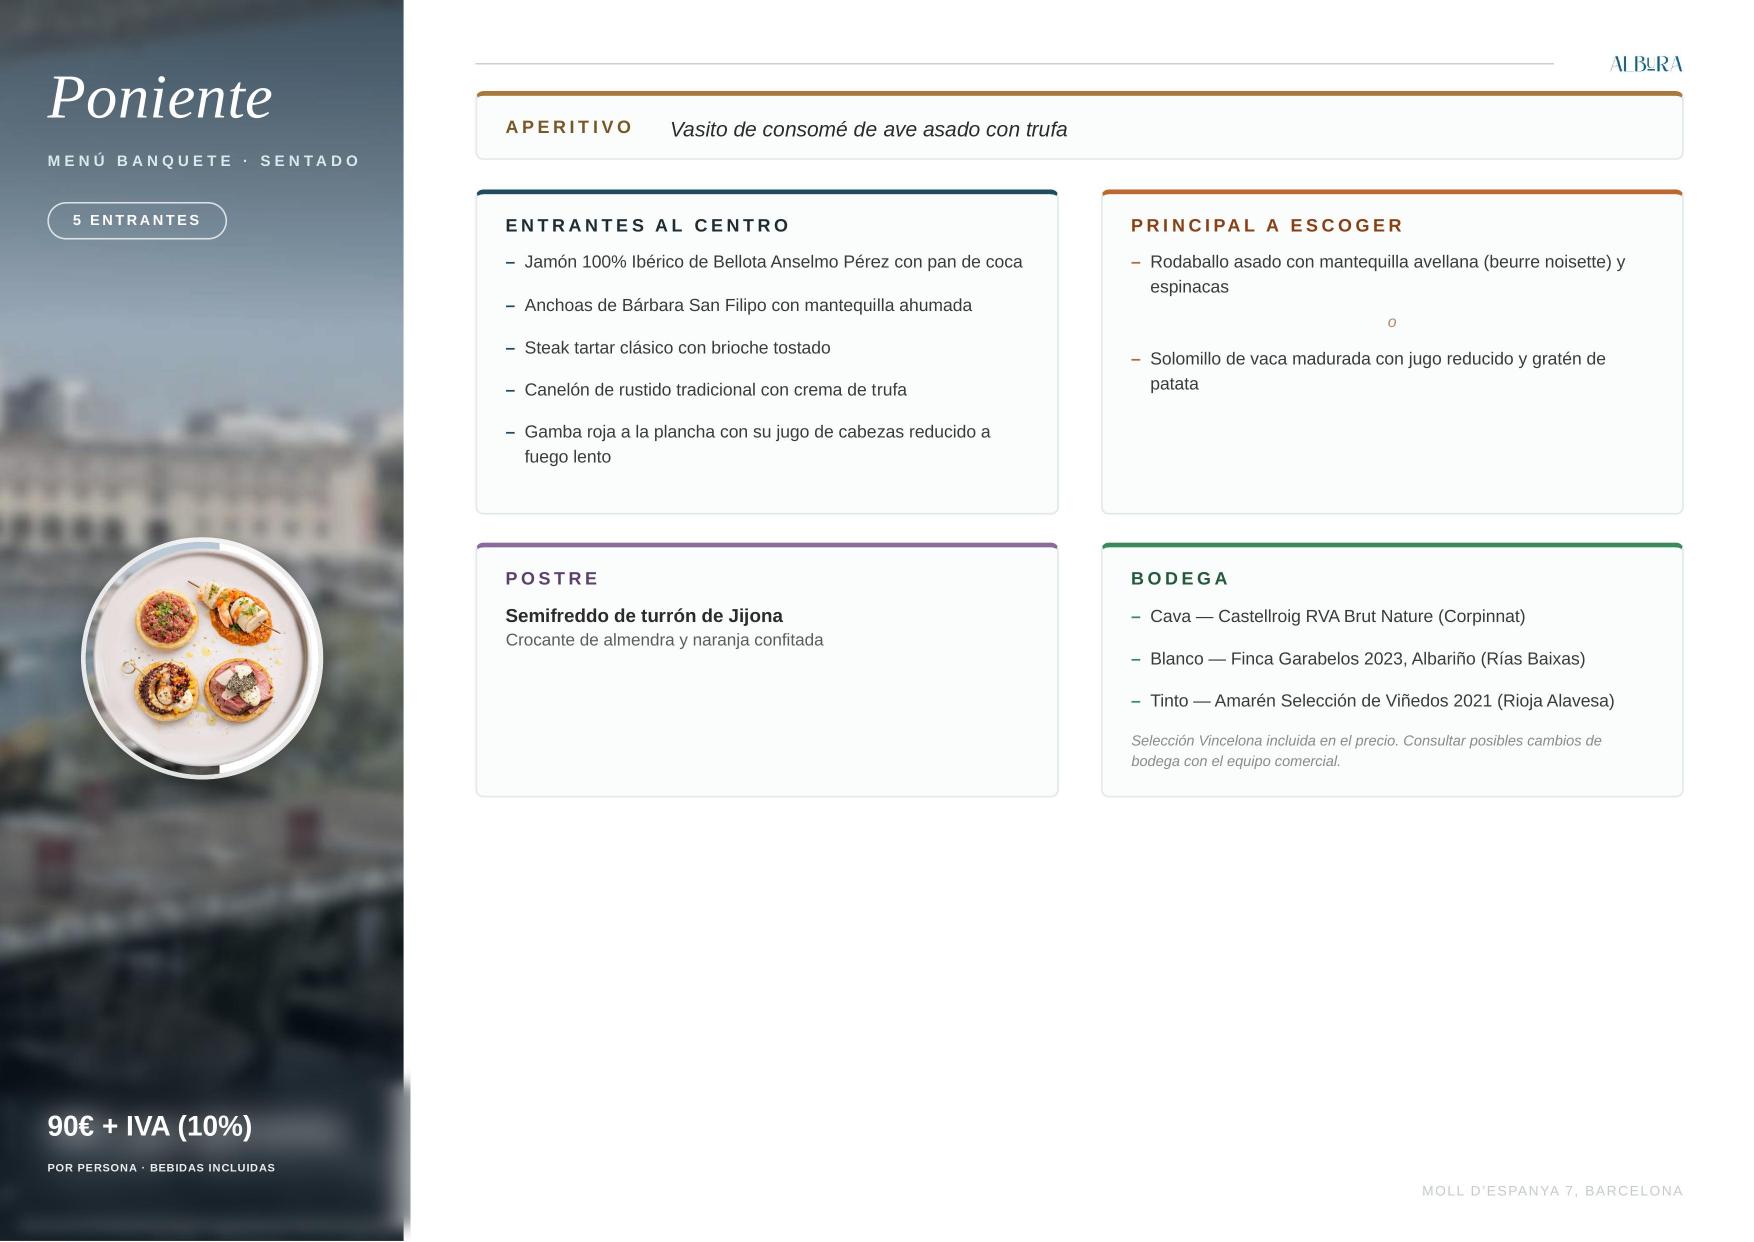The image size is (1754, 1242).
Task: Click the 'MOLL D'ESPANYA 7, BARCELONA' address
Action: pos(1552,1191)
